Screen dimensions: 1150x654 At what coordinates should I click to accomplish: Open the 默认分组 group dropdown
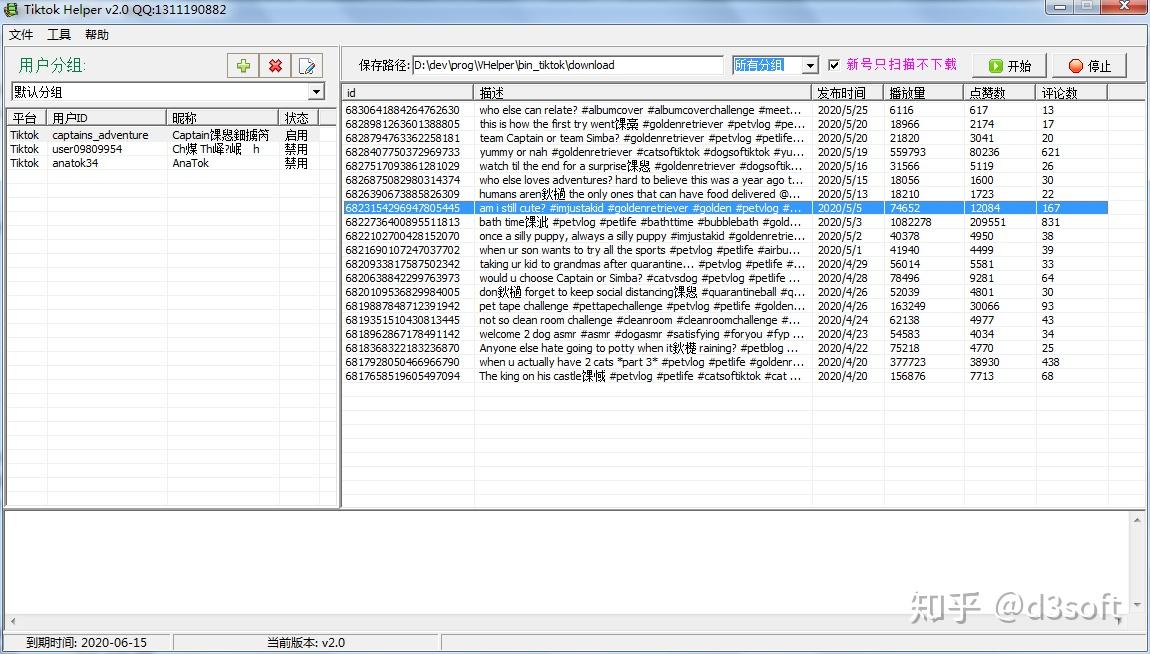pos(316,92)
